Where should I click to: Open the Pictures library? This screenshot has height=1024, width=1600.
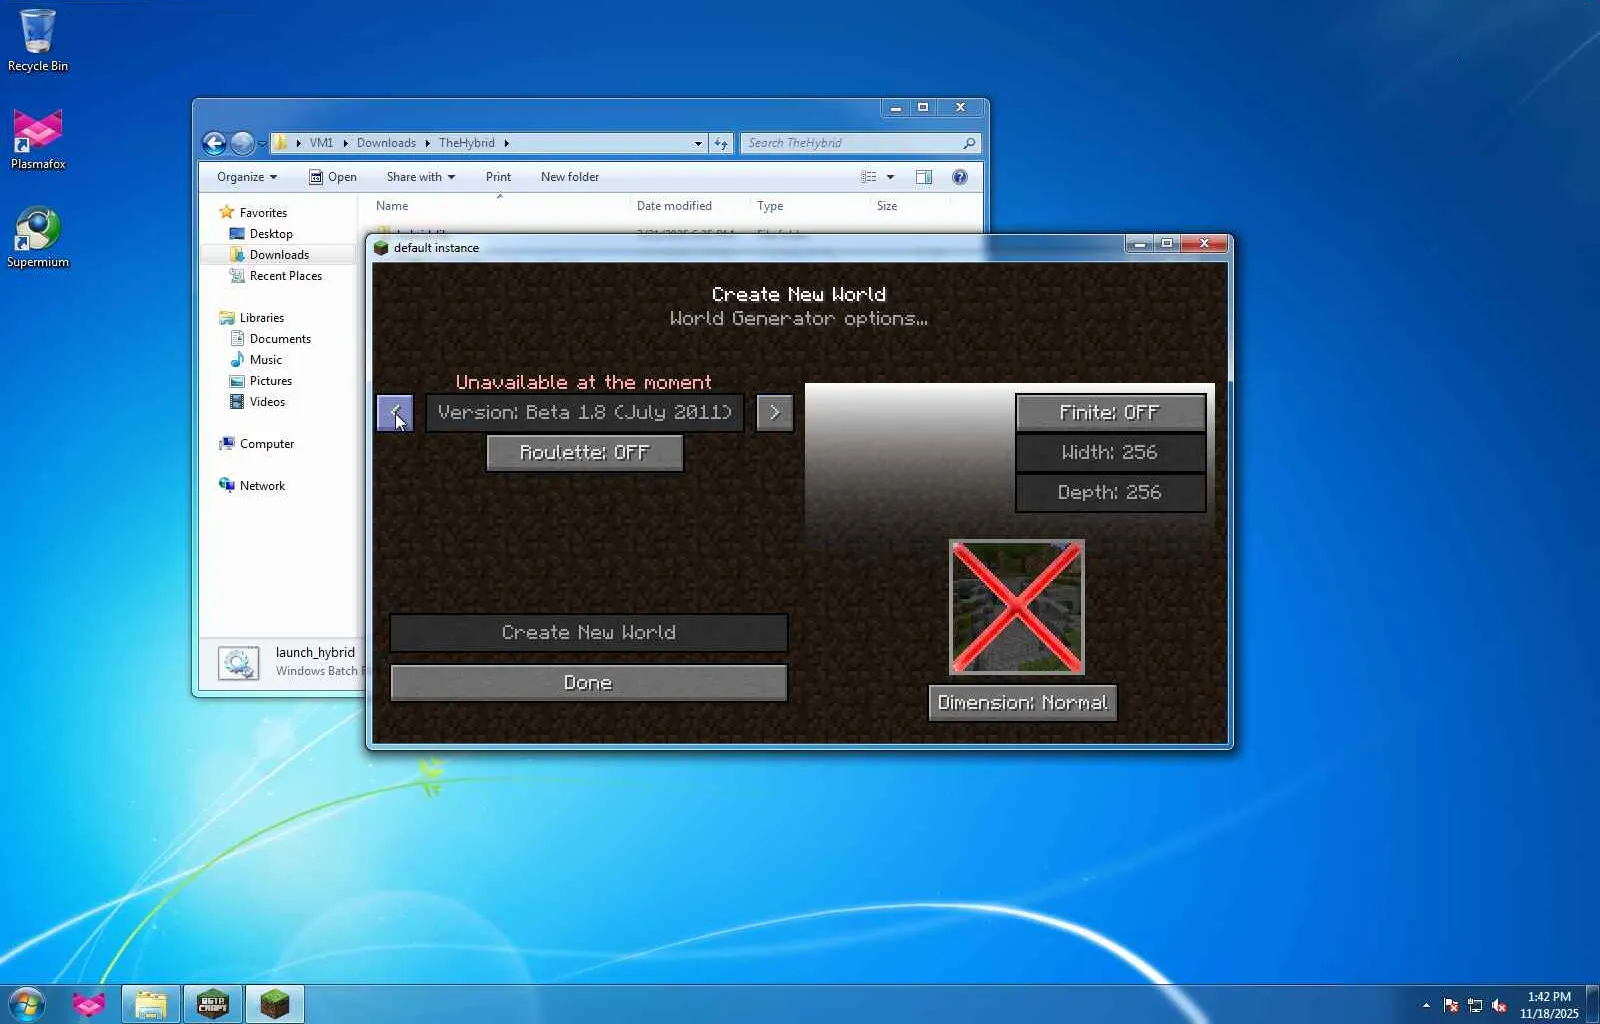[x=271, y=381]
